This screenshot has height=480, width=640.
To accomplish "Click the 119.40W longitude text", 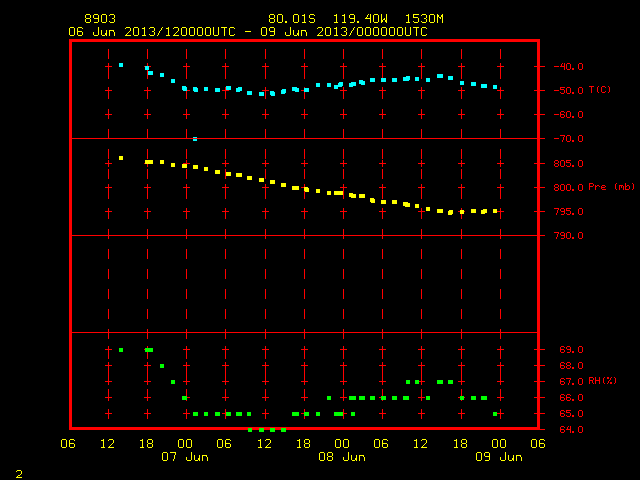I will pos(360,19).
